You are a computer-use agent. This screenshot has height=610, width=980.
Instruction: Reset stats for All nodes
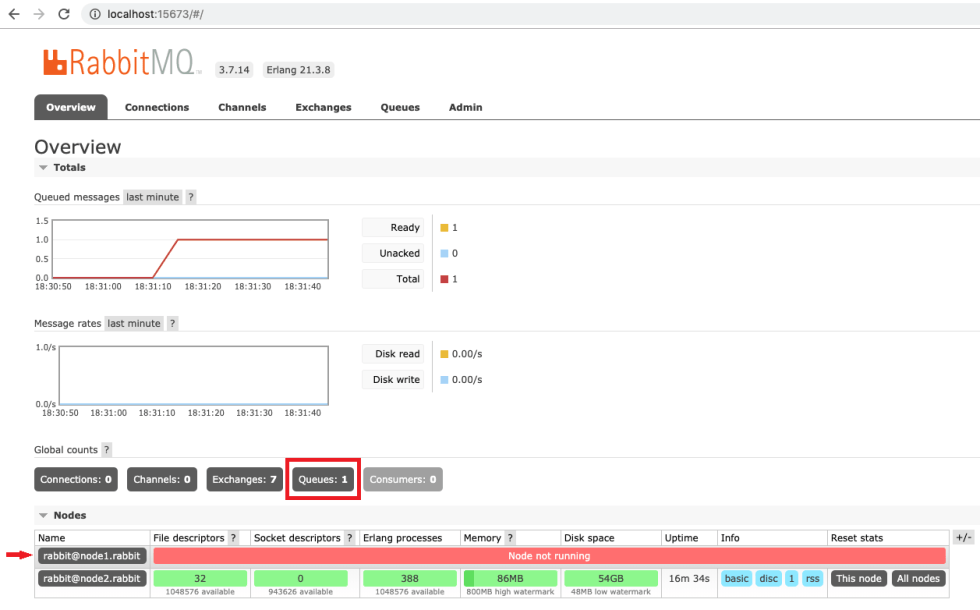click(x=918, y=578)
